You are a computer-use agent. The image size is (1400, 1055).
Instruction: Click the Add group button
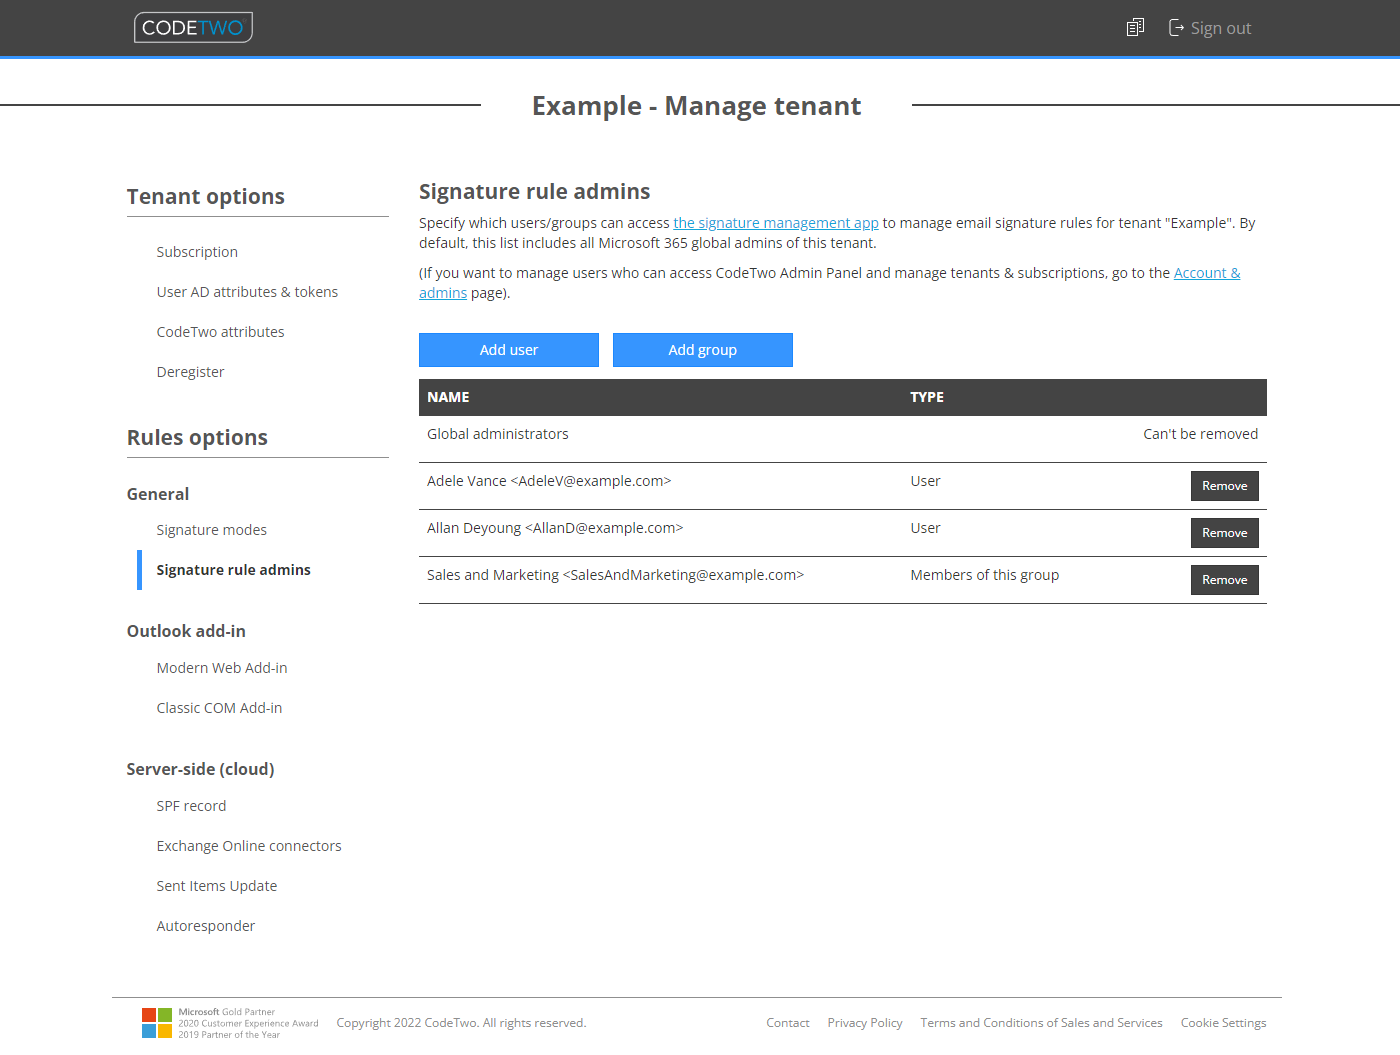pyautogui.click(x=703, y=350)
